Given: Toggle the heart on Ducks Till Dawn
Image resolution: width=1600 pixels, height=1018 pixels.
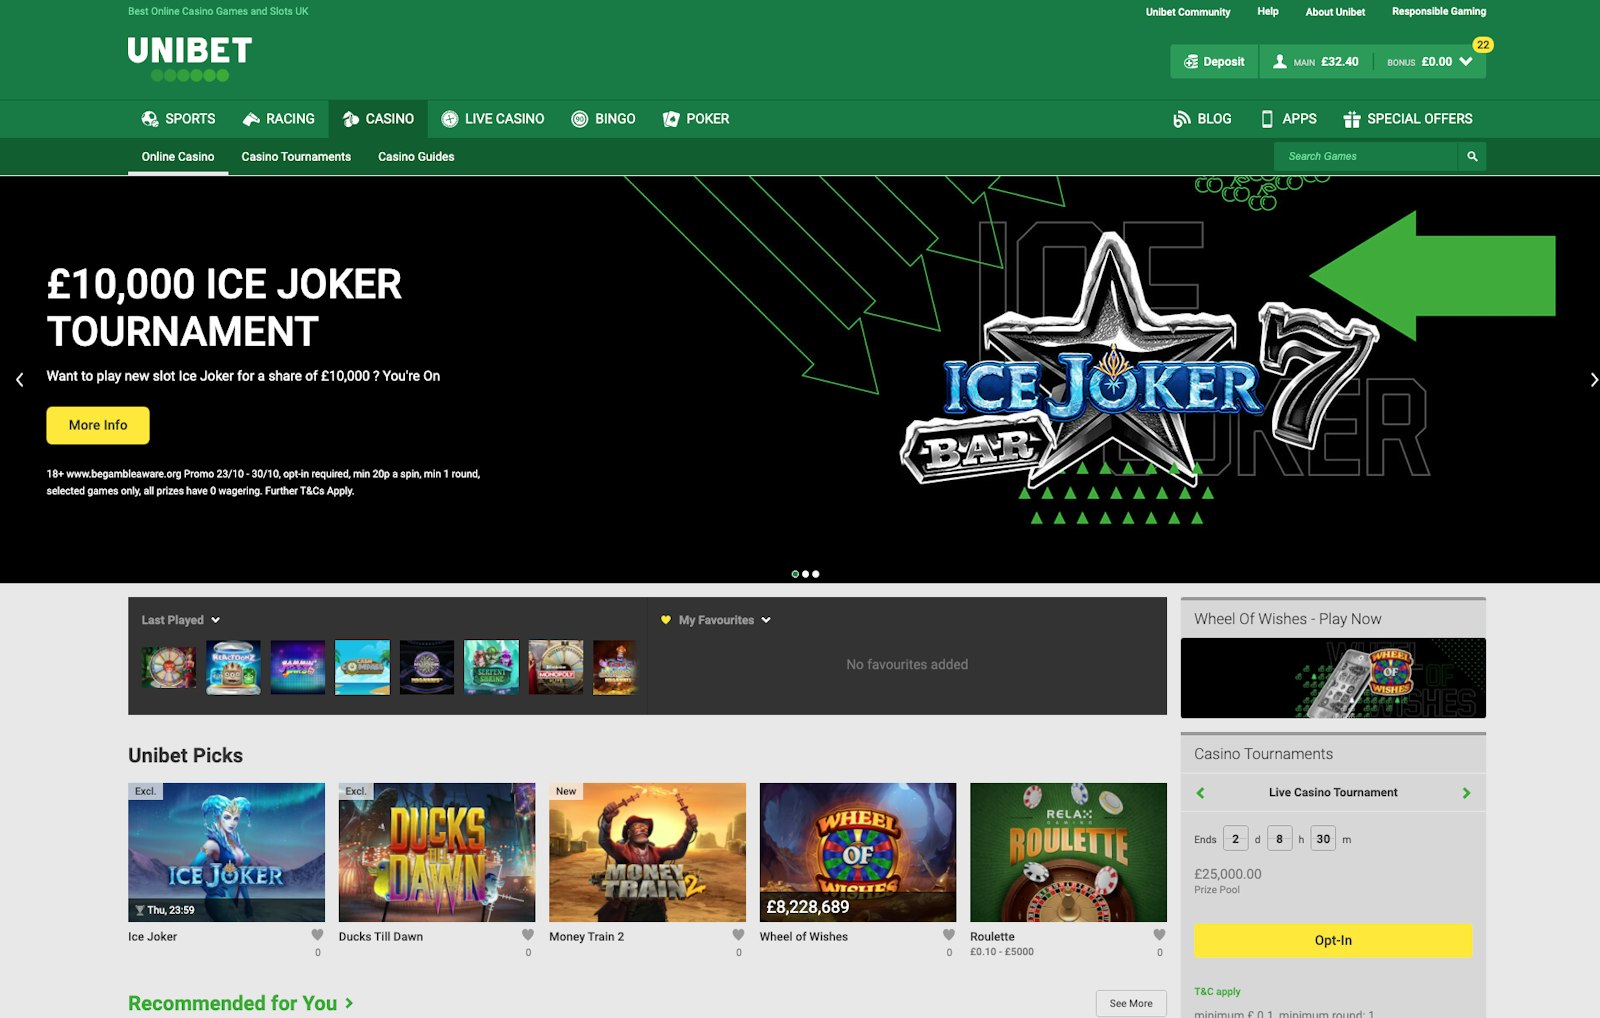Looking at the screenshot, I should coord(527,933).
